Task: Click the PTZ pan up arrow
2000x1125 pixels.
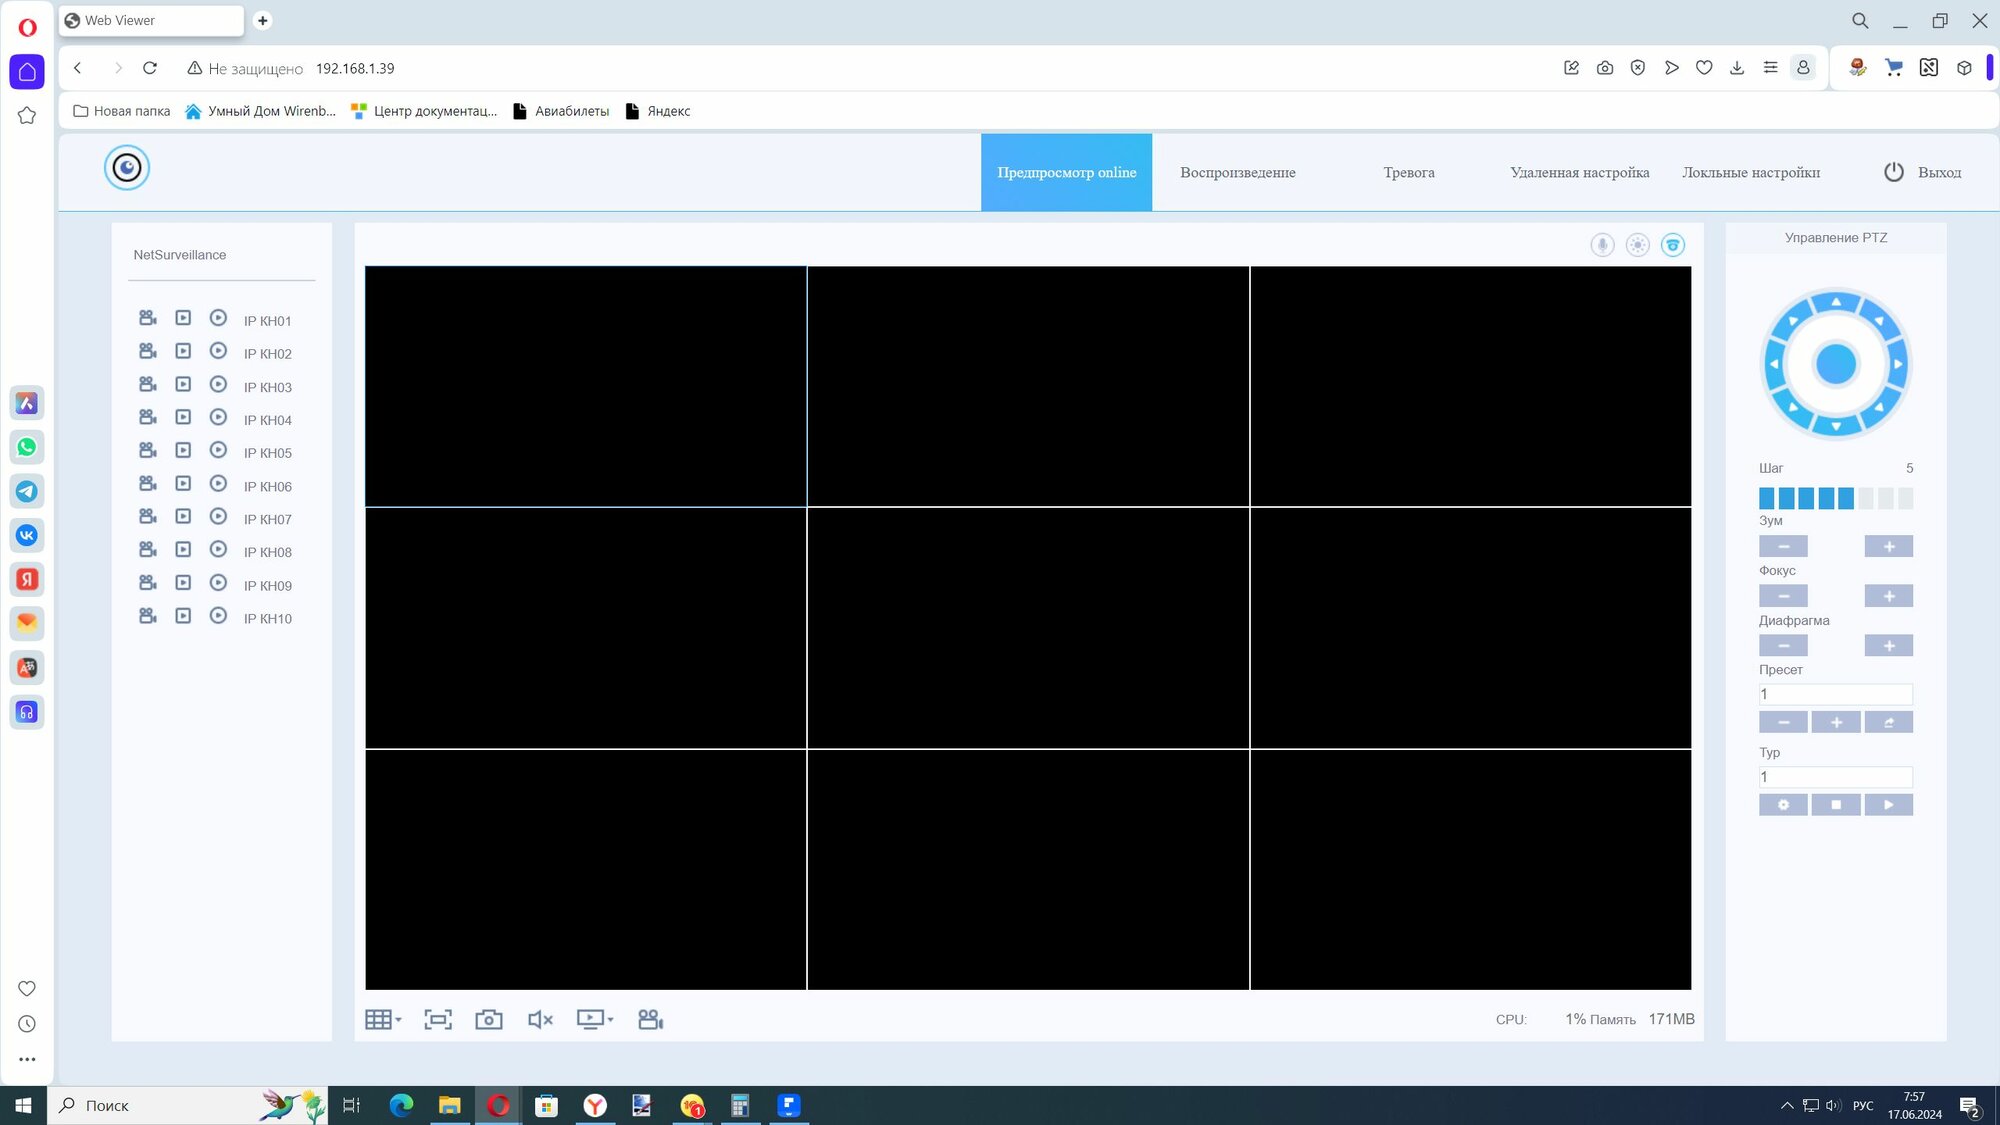Action: pos(1836,301)
